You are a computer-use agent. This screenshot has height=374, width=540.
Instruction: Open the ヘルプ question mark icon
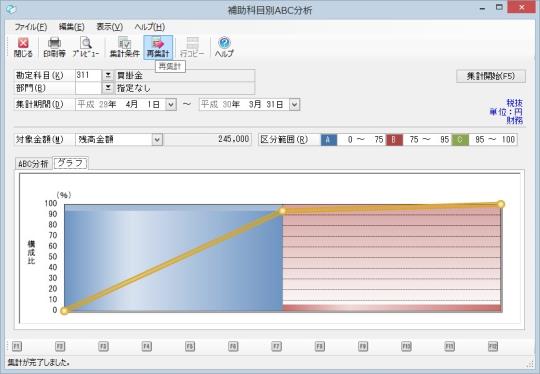coord(224,47)
